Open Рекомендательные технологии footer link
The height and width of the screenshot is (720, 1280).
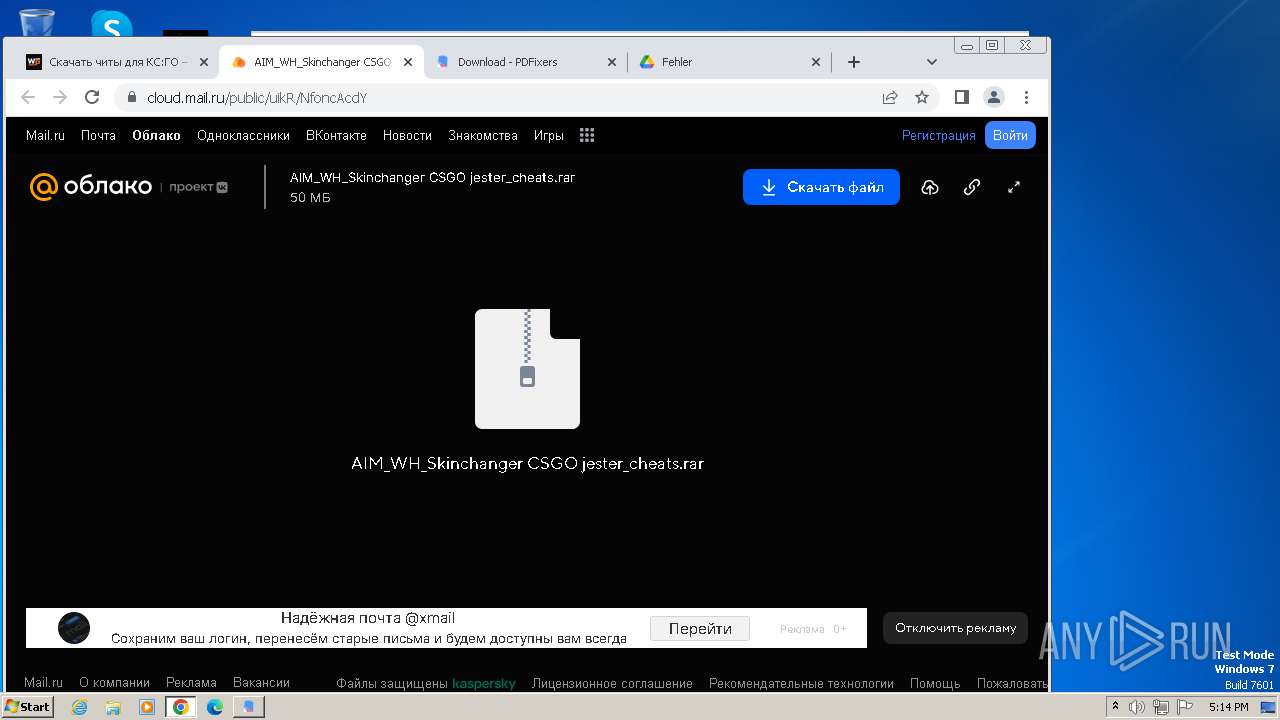click(x=801, y=684)
